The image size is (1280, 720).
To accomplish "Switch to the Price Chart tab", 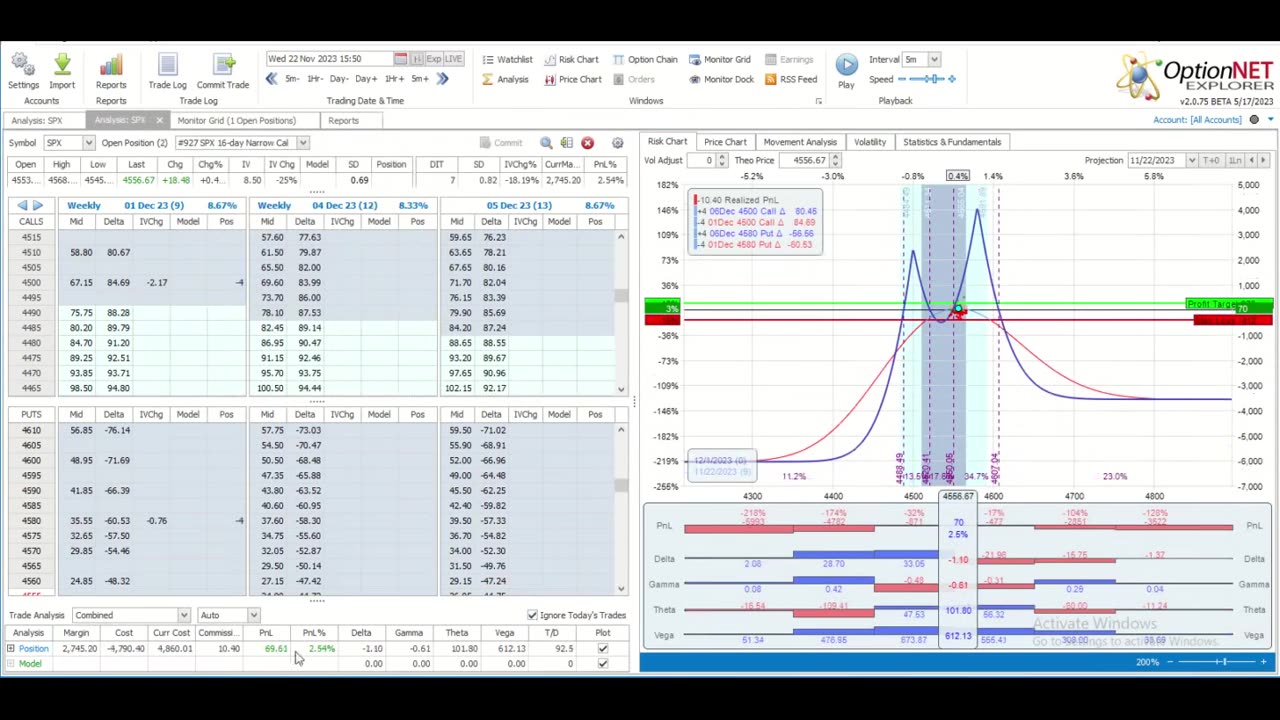I will tap(725, 142).
